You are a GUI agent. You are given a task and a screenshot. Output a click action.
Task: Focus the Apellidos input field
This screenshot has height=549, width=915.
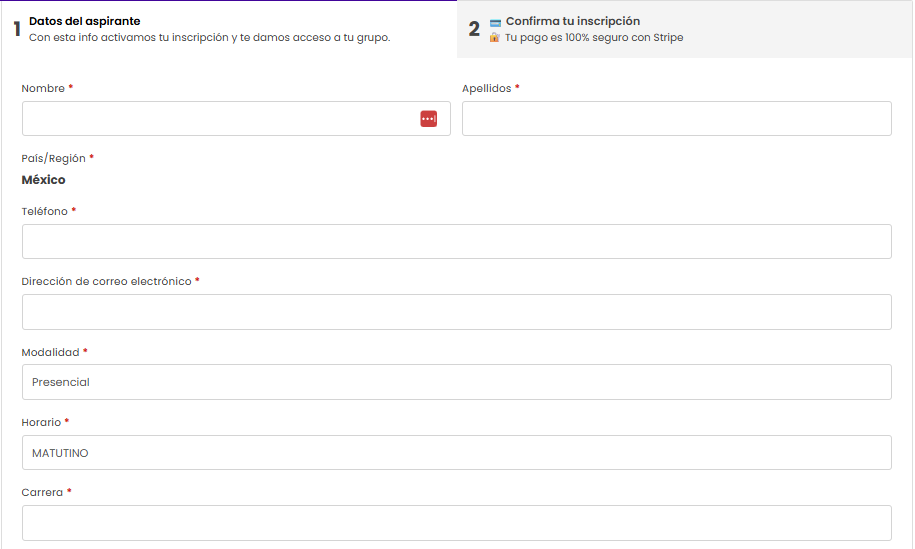677,118
